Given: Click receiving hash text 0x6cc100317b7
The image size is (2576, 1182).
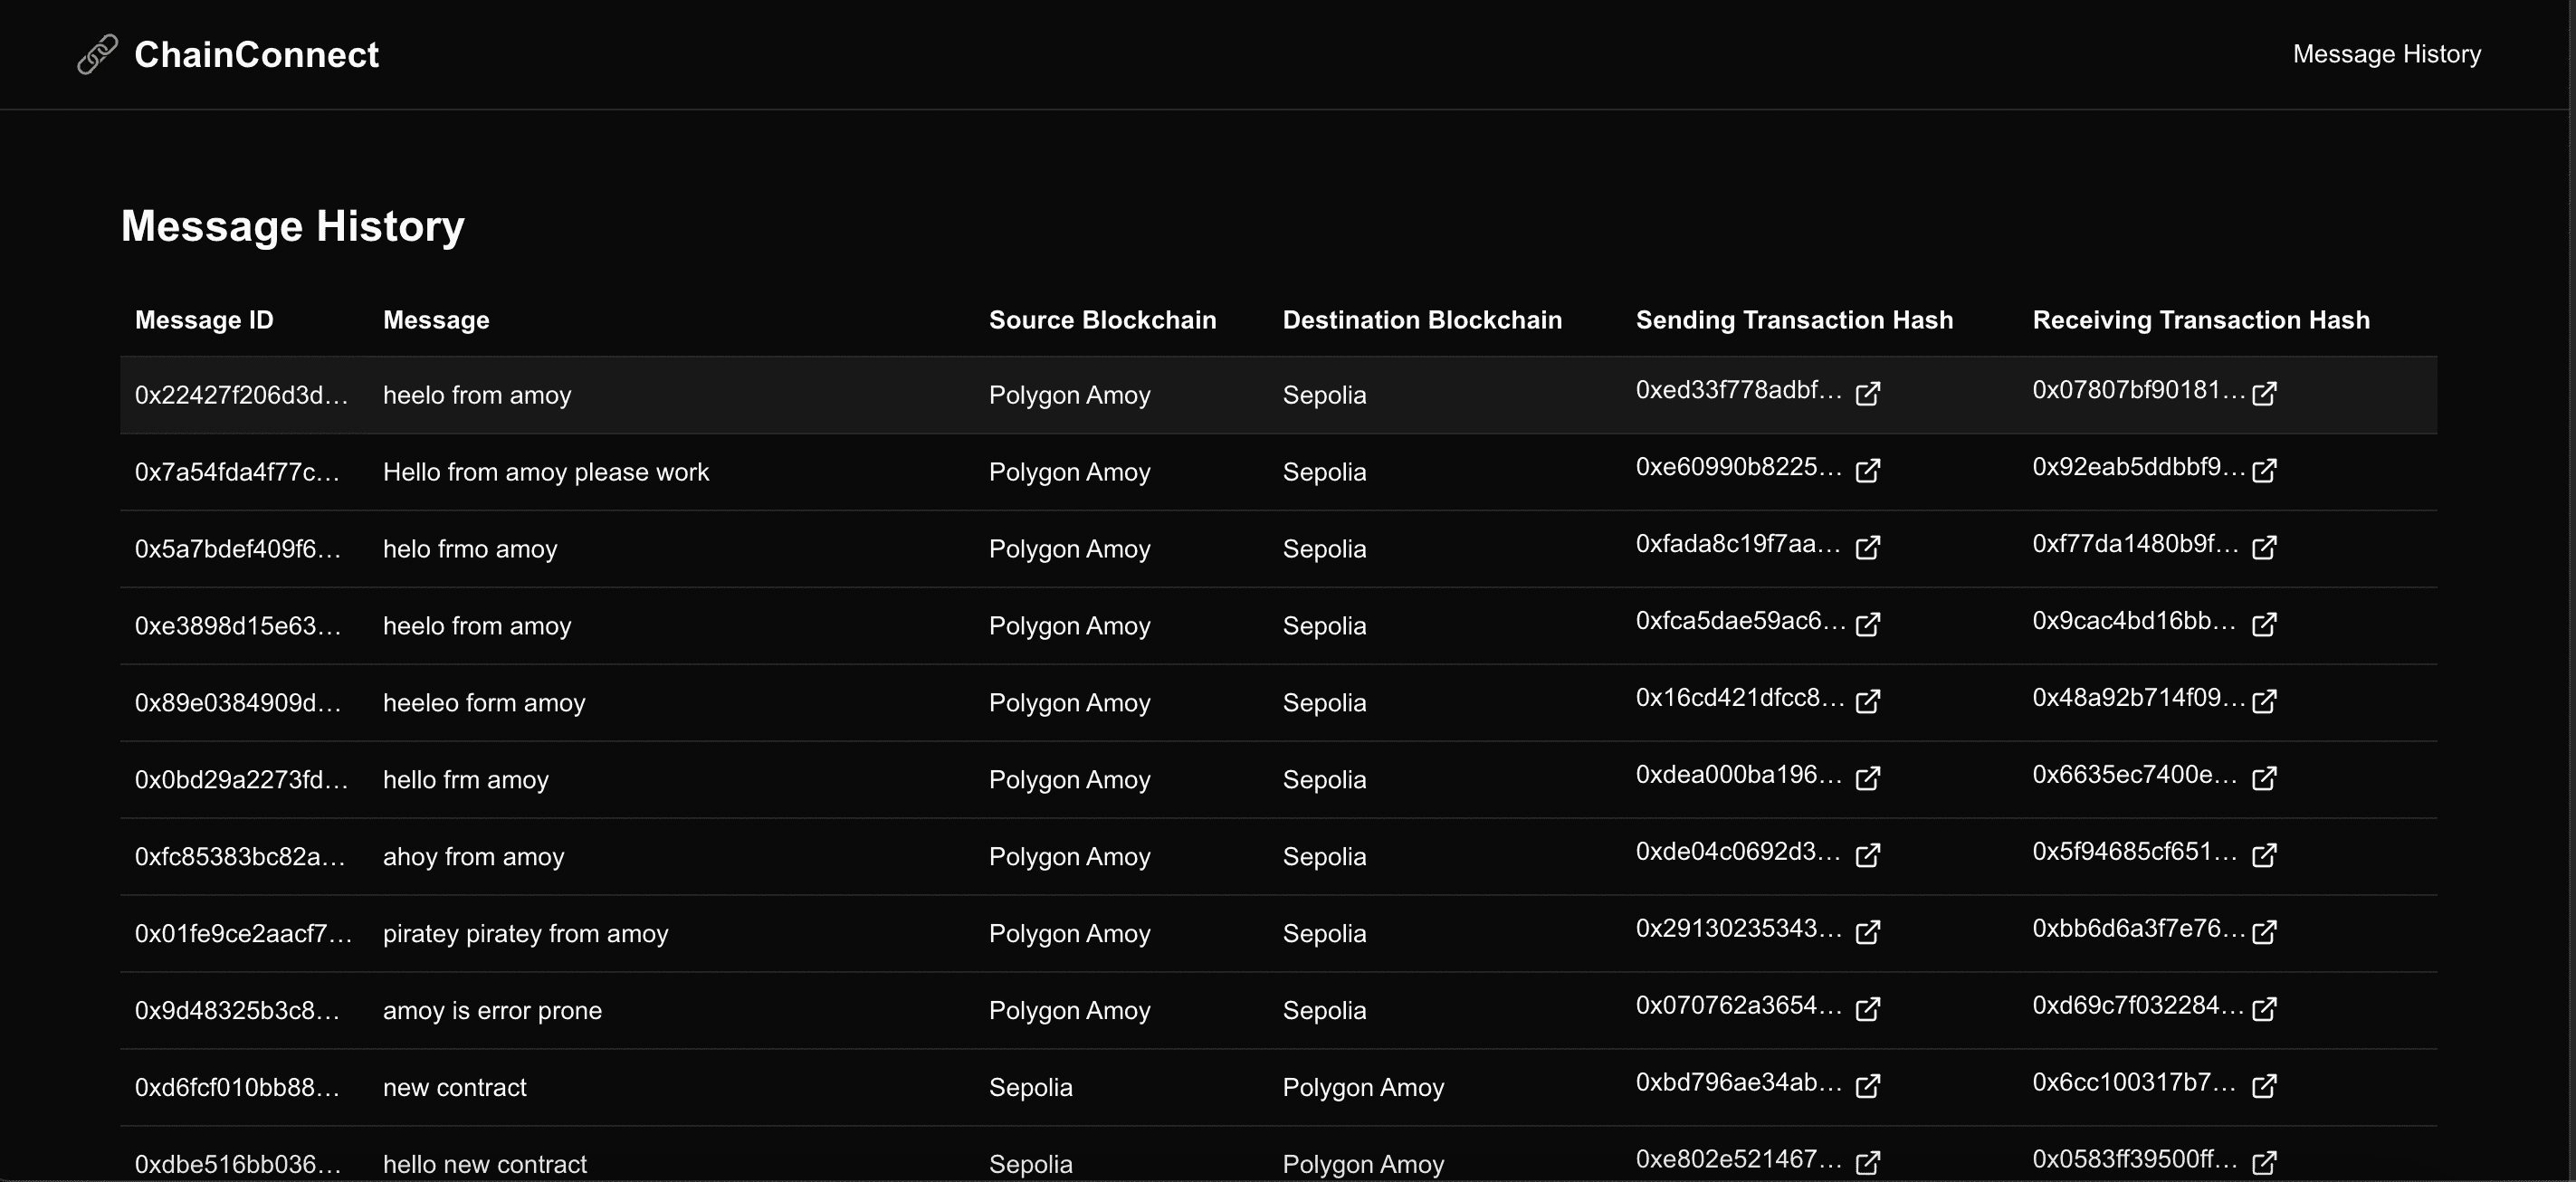Looking at the screenshot, I should (2134, 1083).
